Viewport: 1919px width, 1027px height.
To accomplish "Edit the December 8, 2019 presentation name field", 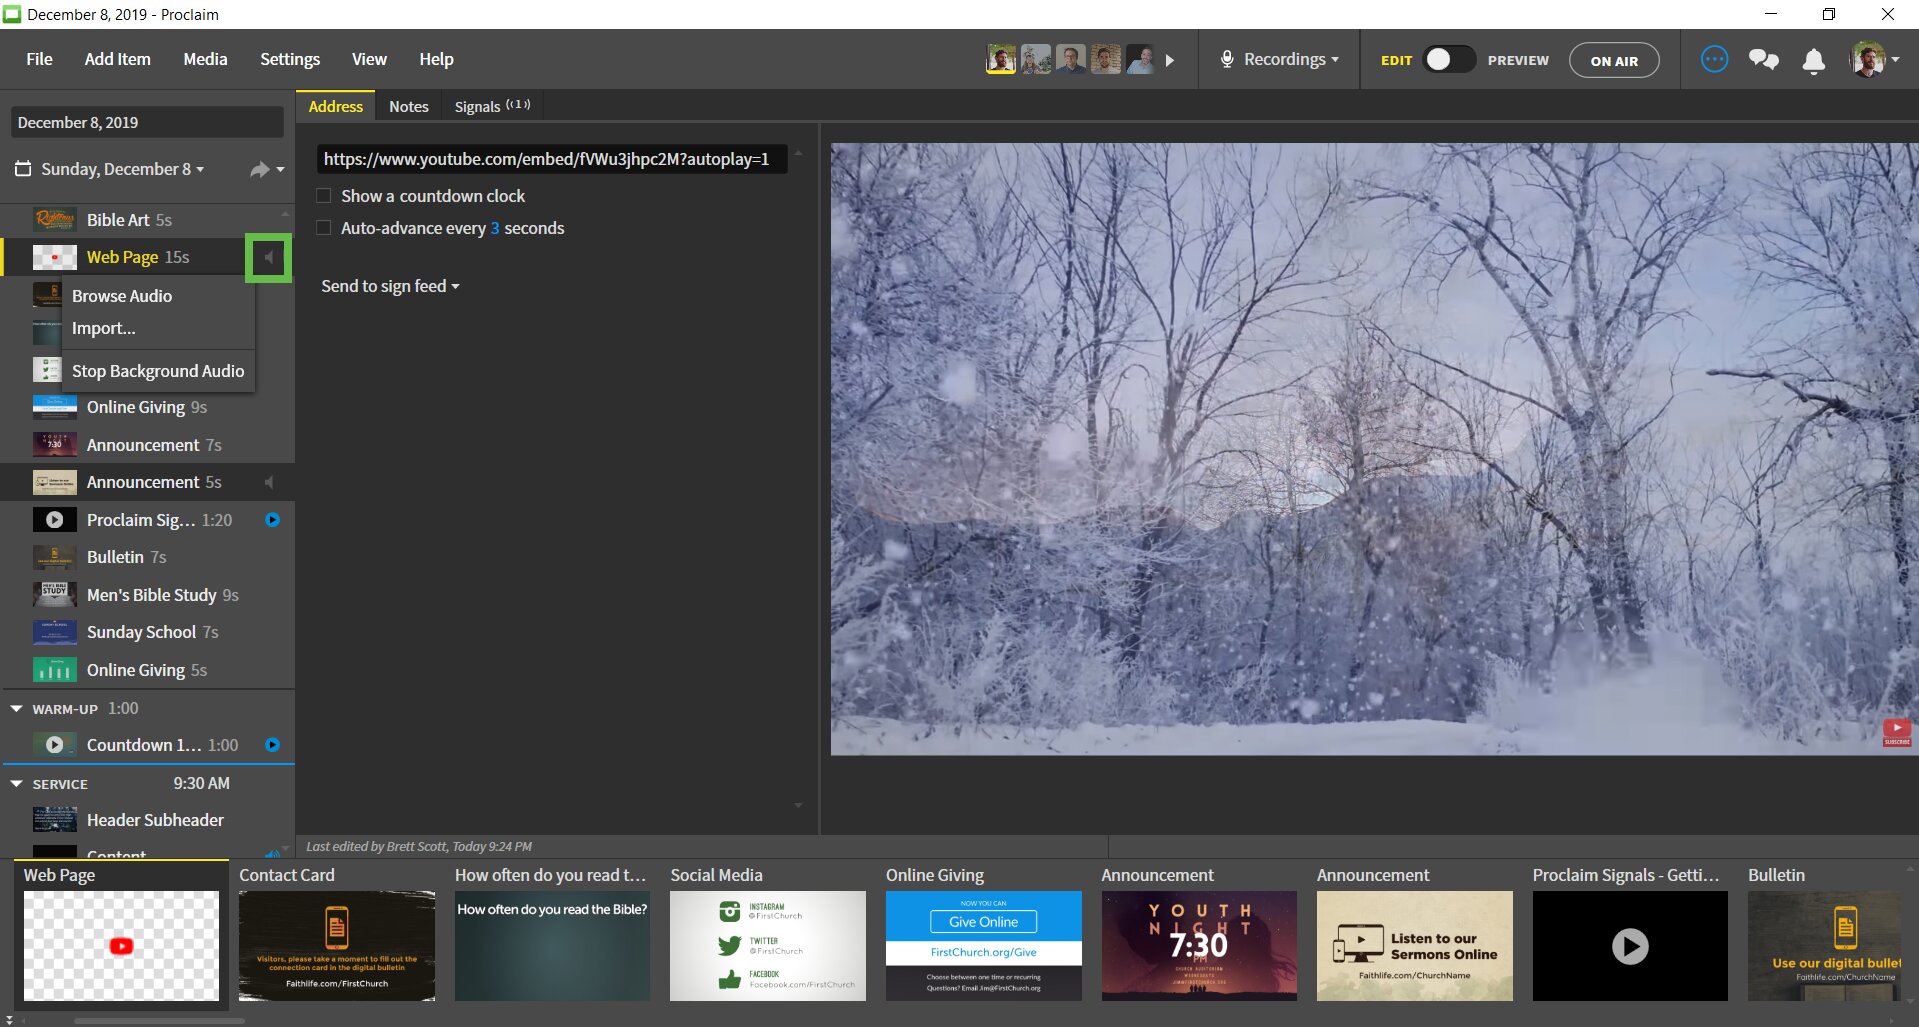I will point(147,122).
